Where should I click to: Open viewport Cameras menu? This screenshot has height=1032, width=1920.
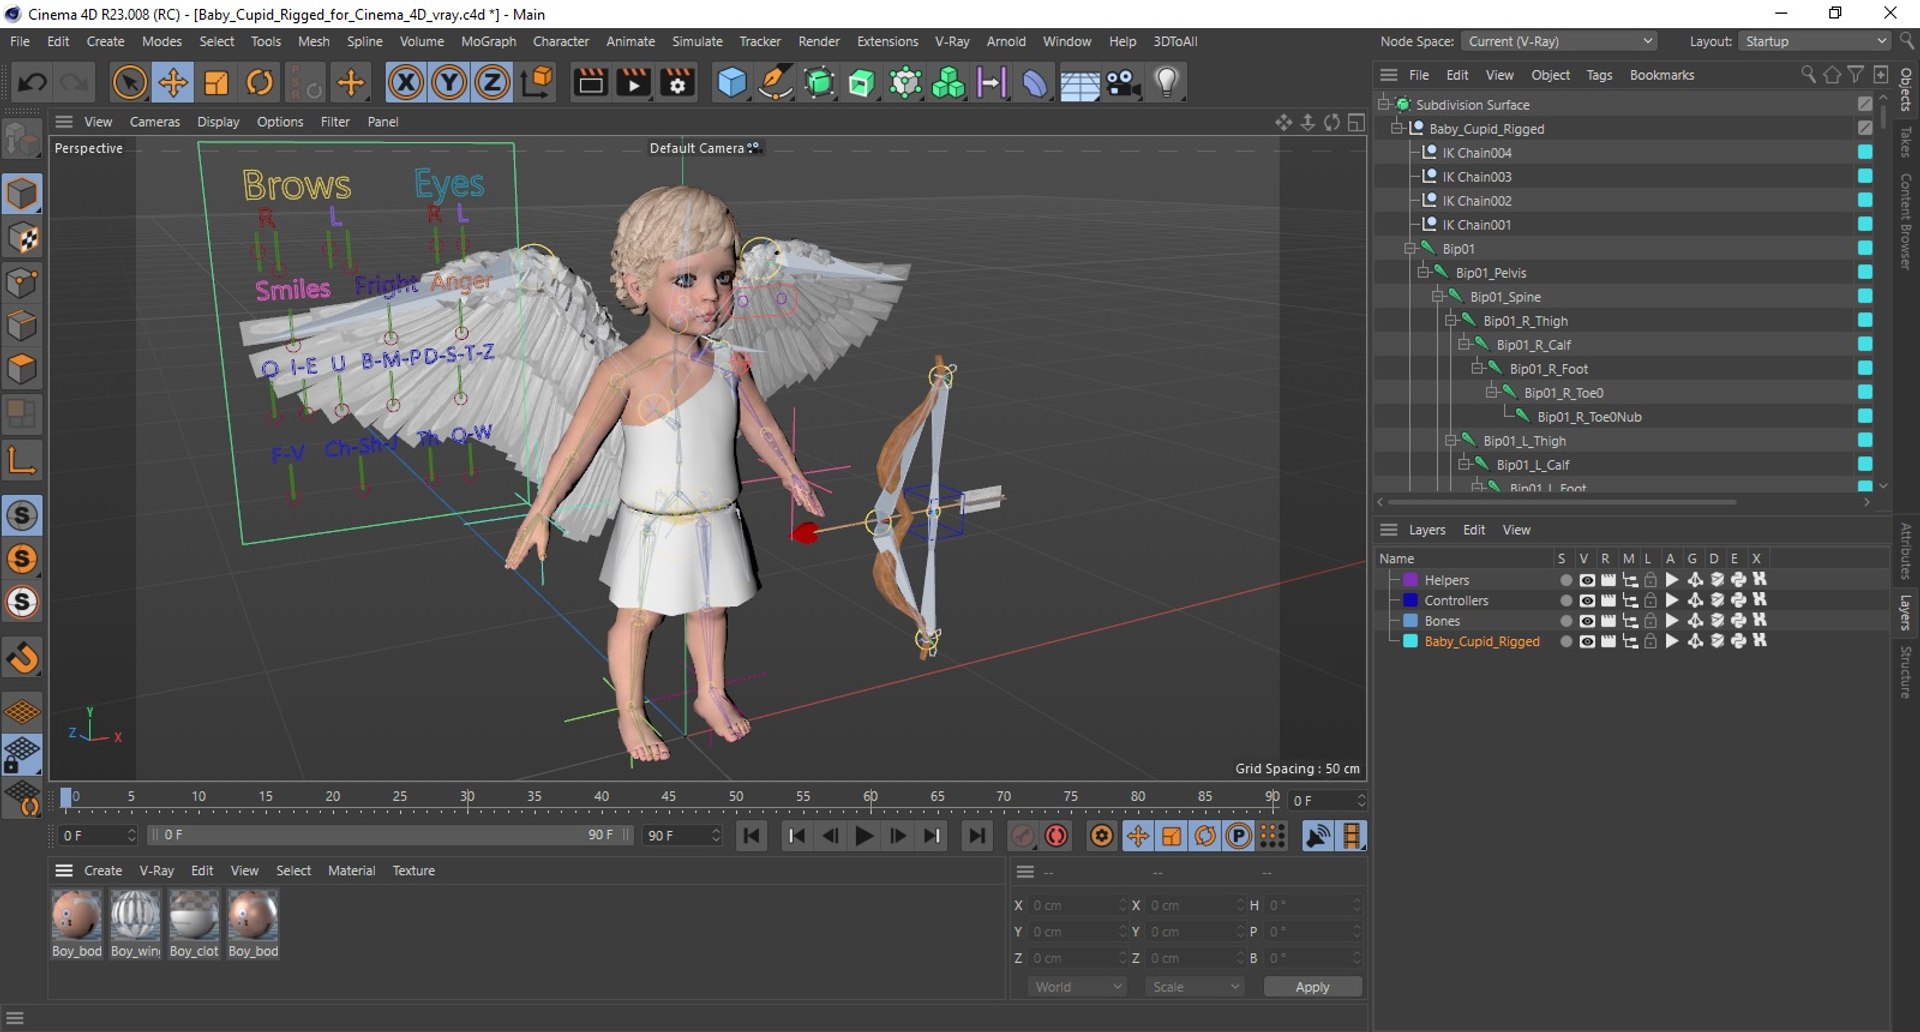click(x=155, y=122)
